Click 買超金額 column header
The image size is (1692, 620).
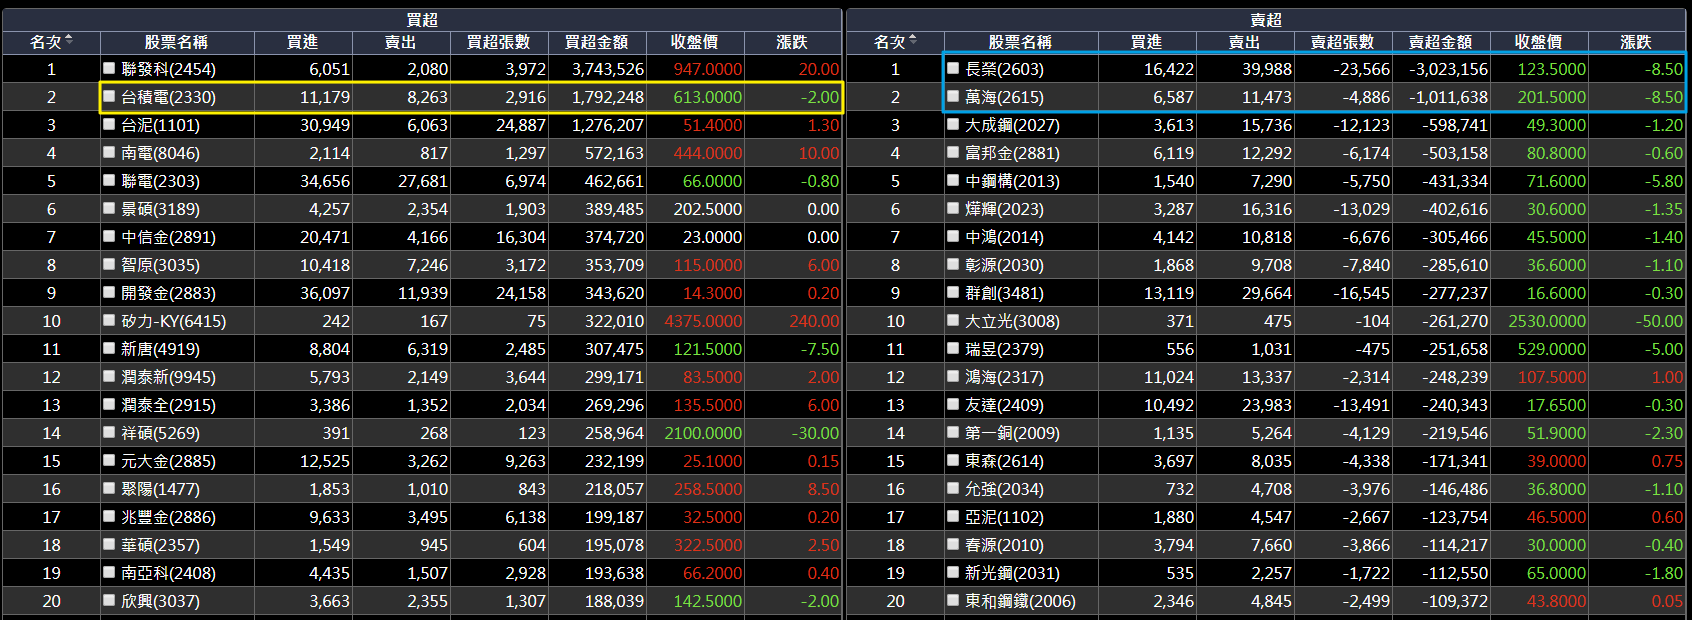pos(597,42)
